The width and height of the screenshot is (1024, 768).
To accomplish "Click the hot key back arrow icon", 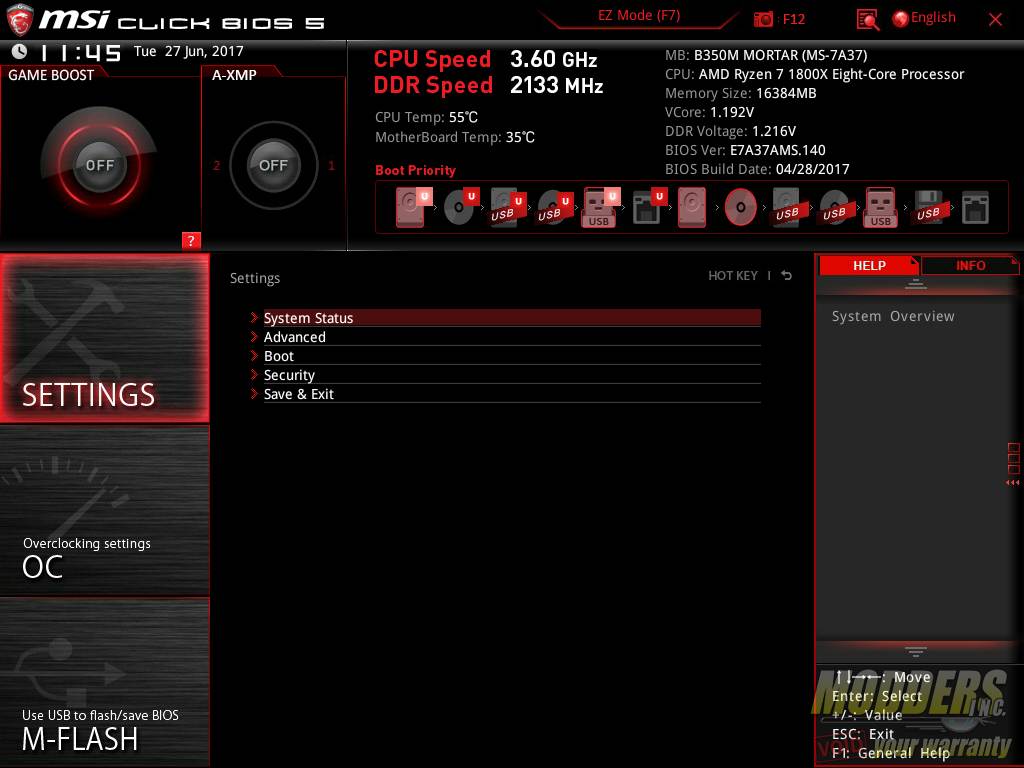I will pyautogui.click(x=787, y=276).
